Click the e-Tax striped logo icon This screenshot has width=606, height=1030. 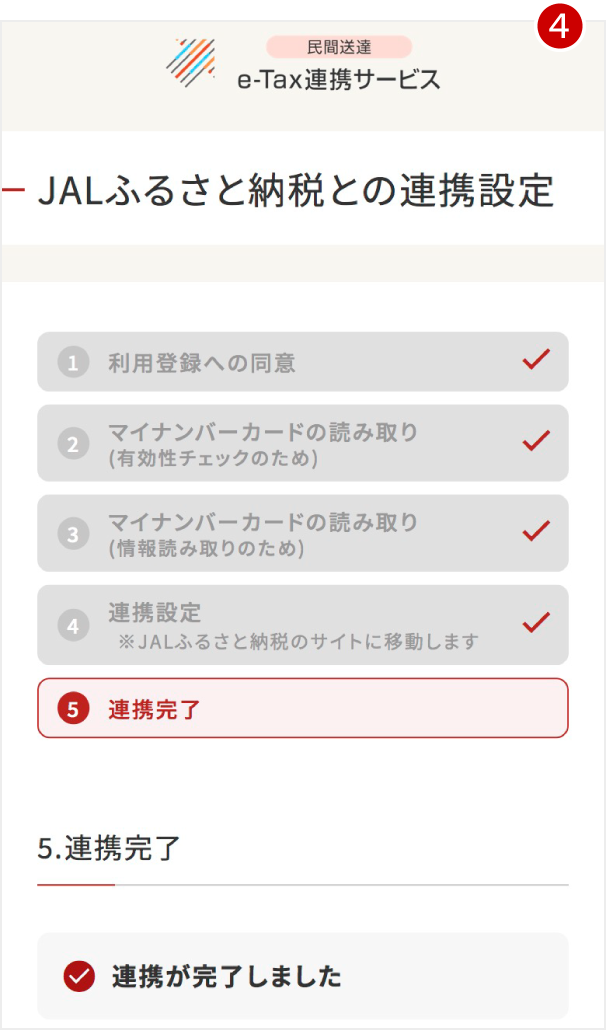tap(190, 62)
